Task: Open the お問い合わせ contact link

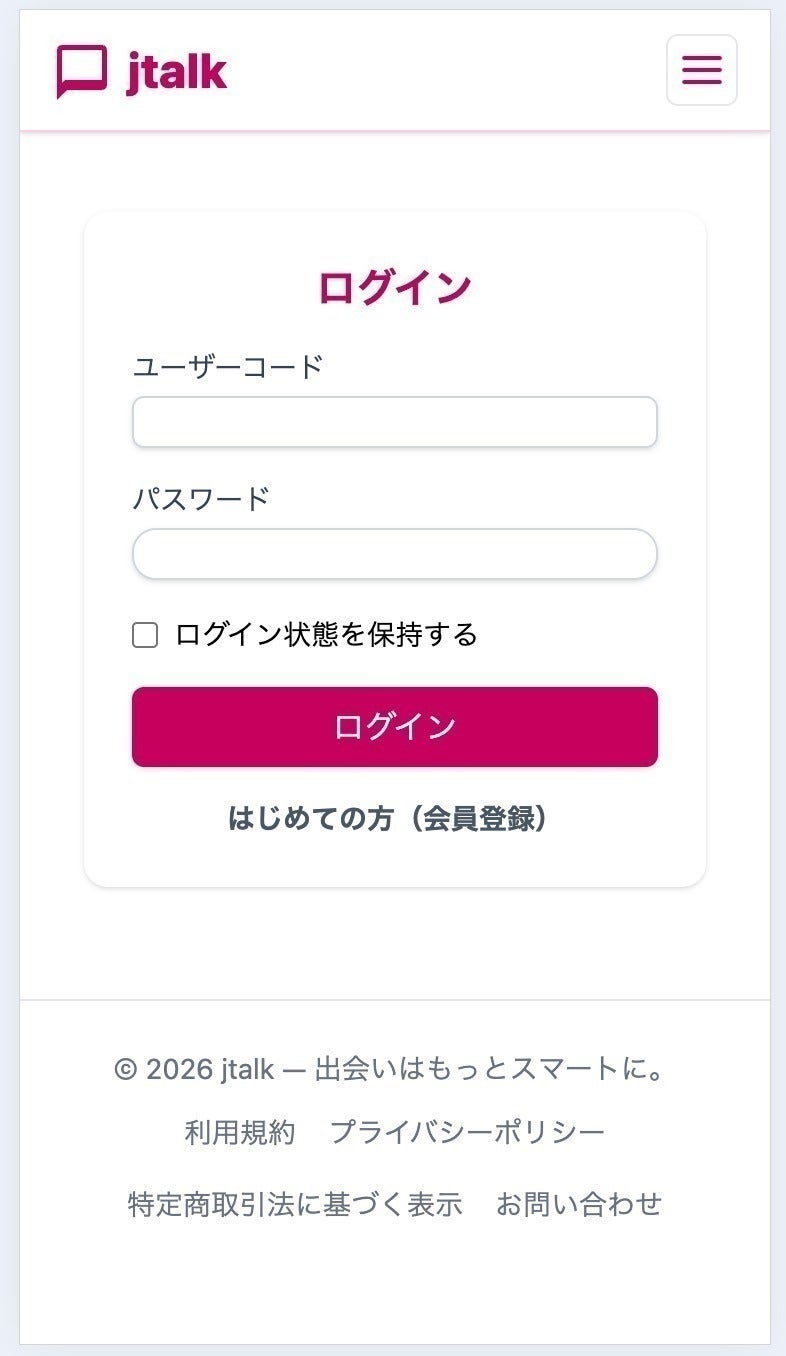Action: click(x=579, y=1204)
